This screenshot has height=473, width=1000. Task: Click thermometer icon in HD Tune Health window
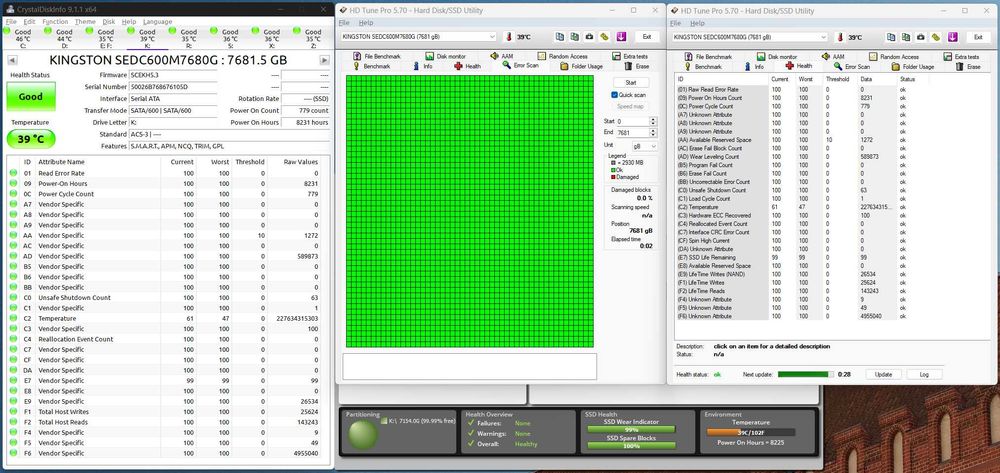click(x=840, y=38)
